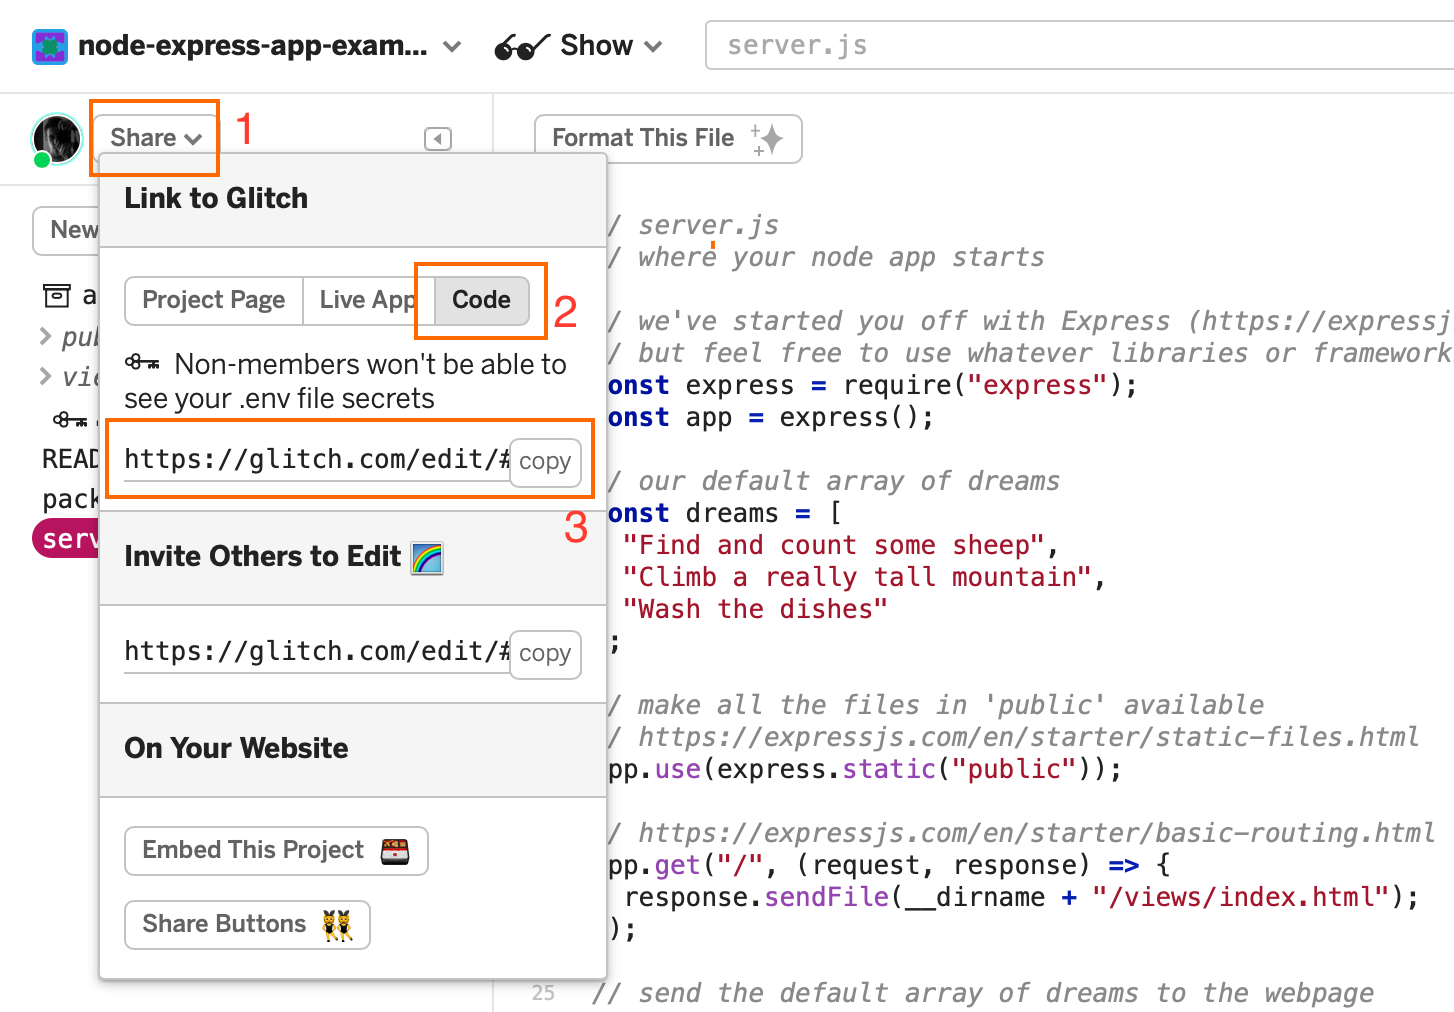Click the "Find and count some sheep" string
This screenshot has width=1454, height=1012.
coord(834,545)
